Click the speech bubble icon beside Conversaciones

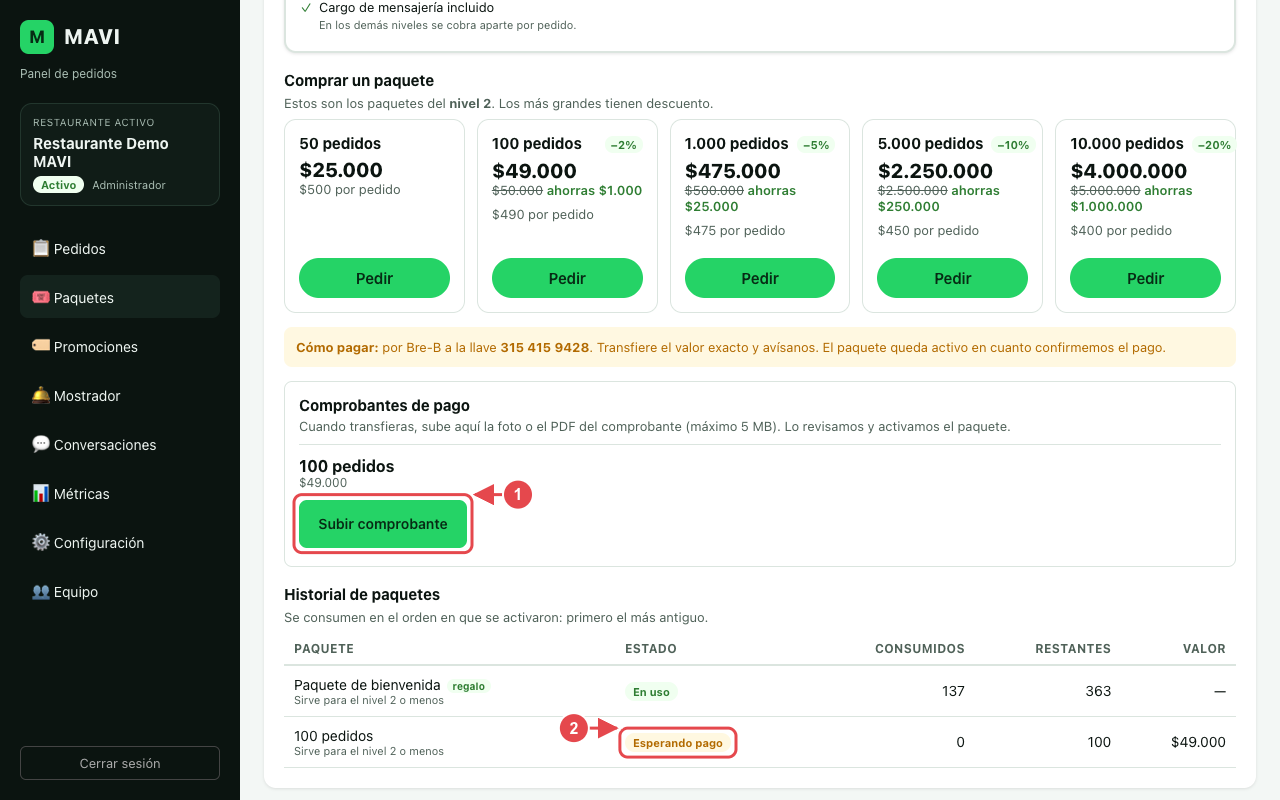[x=41, y=444]
